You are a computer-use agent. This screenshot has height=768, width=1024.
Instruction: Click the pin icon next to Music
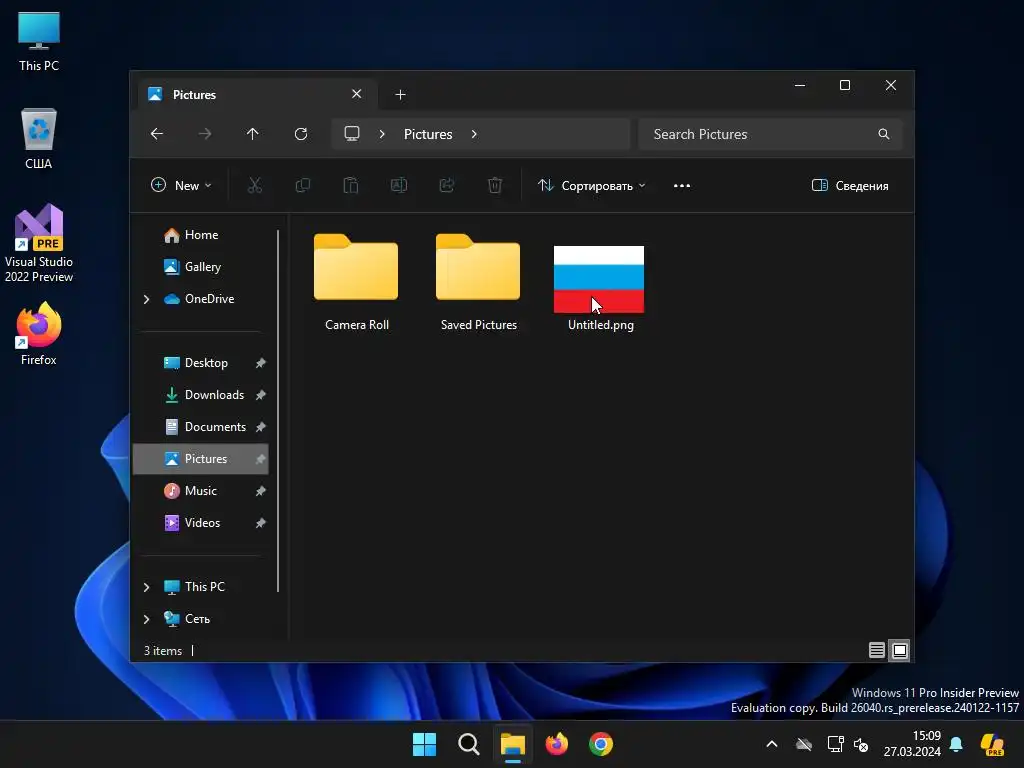pyautogui.click(x=261, y=491)
